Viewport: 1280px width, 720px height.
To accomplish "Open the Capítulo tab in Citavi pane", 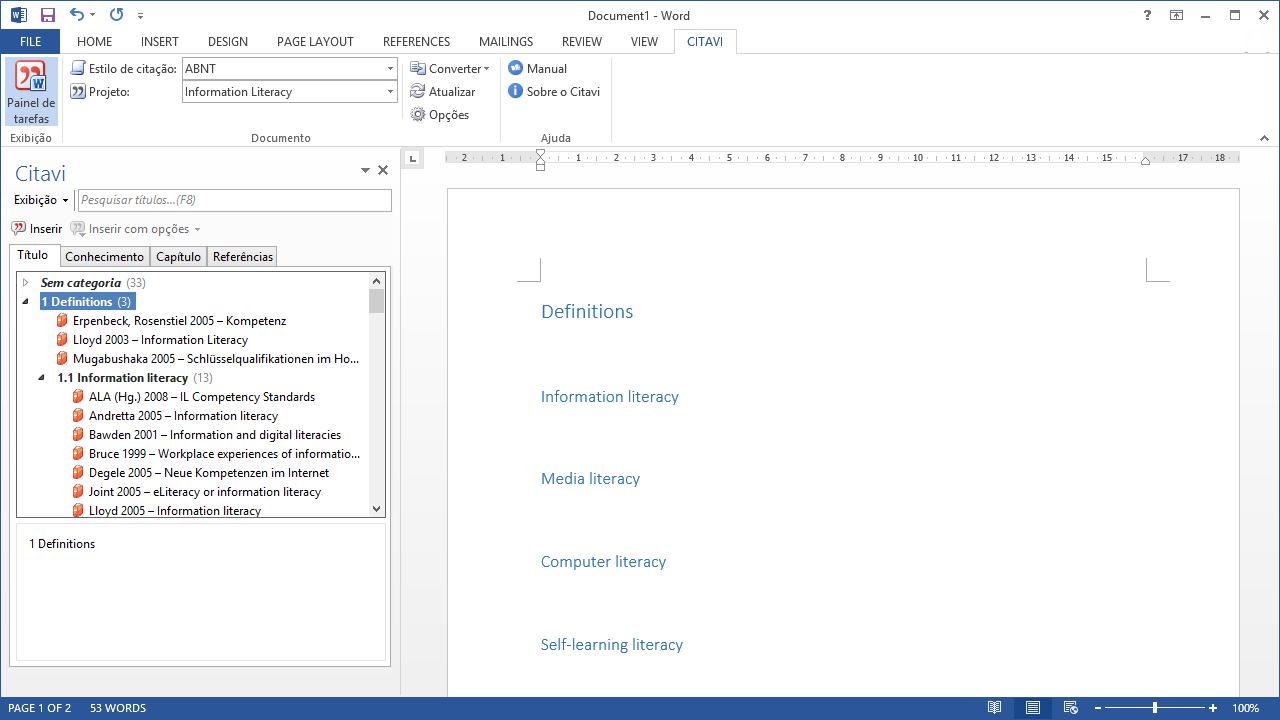I will [x=179, y=257].
